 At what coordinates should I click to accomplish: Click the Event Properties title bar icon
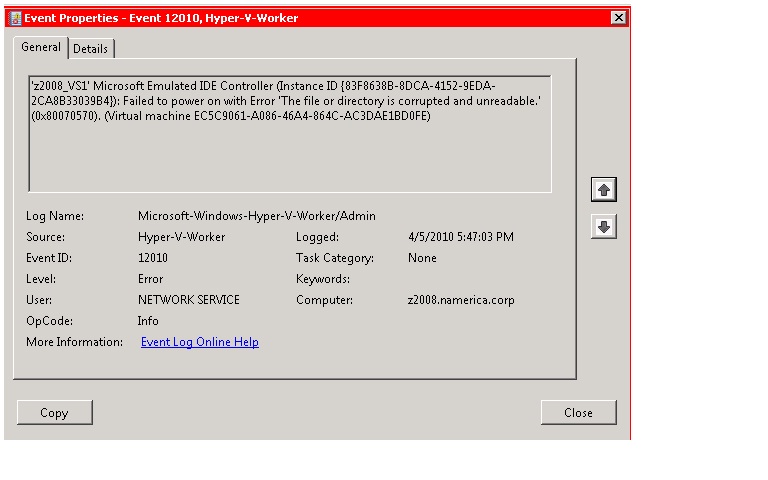tap(16, 19)
